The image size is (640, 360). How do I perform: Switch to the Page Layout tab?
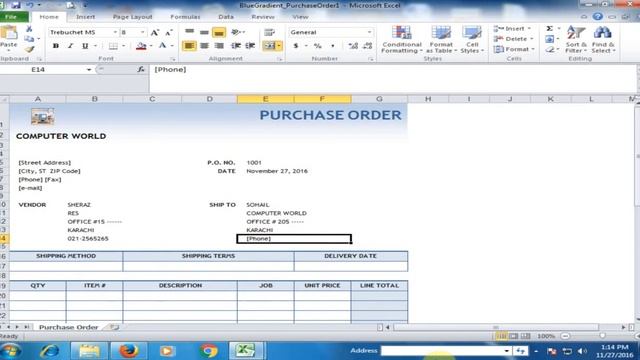point(132,17)
